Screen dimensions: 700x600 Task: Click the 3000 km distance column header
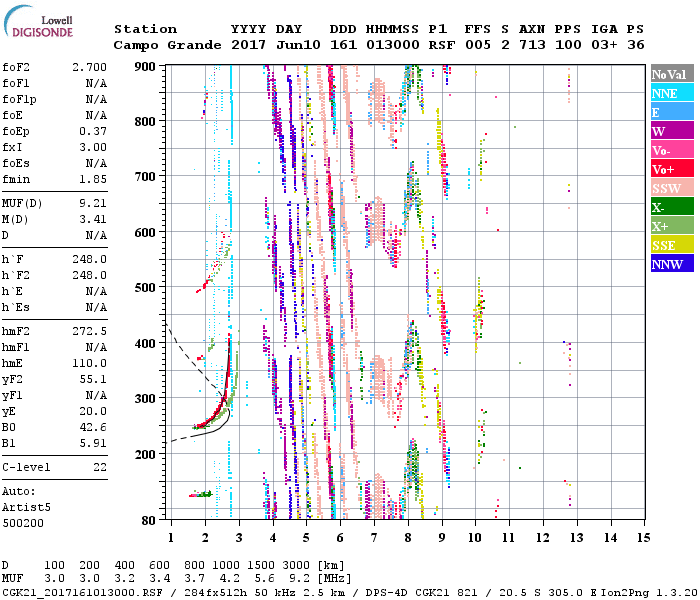coord(296,566)
